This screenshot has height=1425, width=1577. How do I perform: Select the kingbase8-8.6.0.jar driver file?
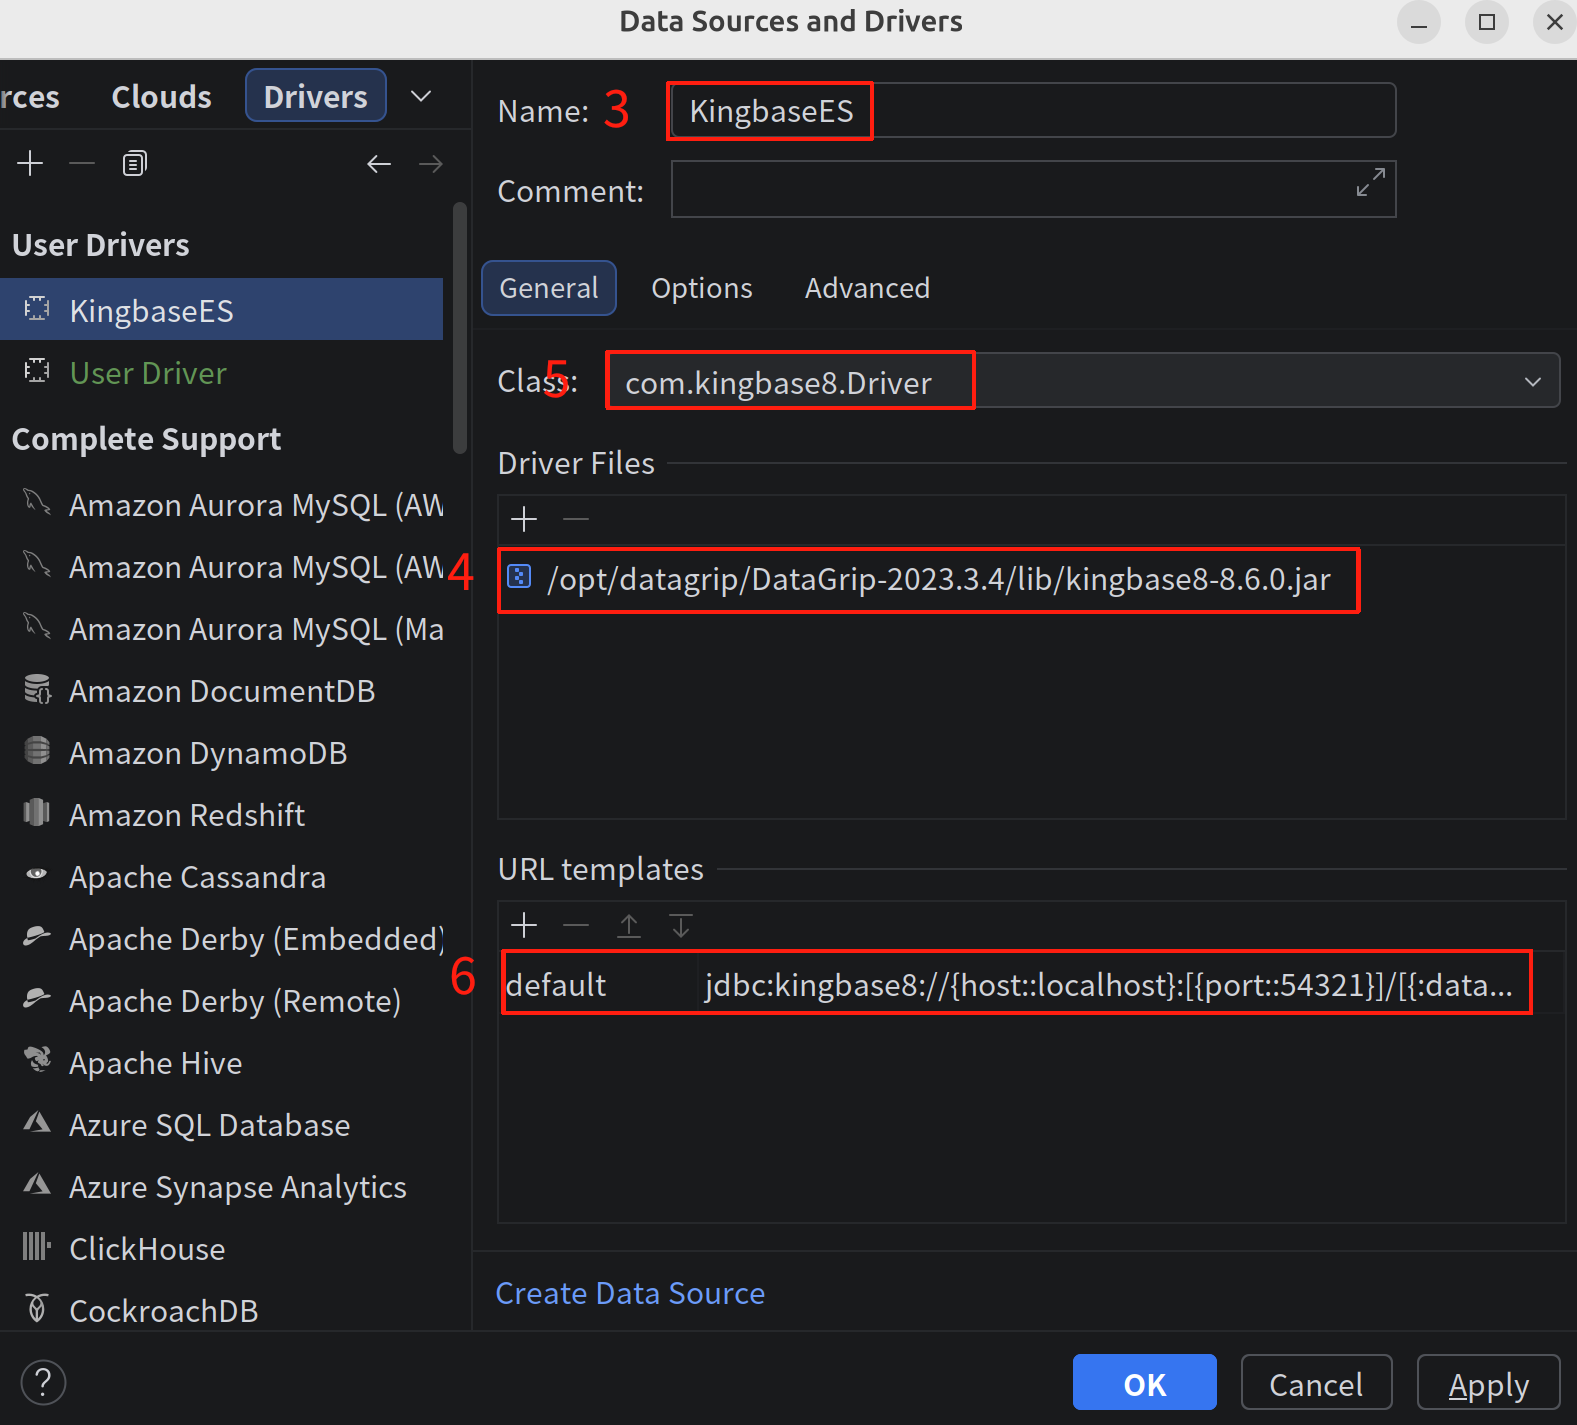click(x=938, y=580)
